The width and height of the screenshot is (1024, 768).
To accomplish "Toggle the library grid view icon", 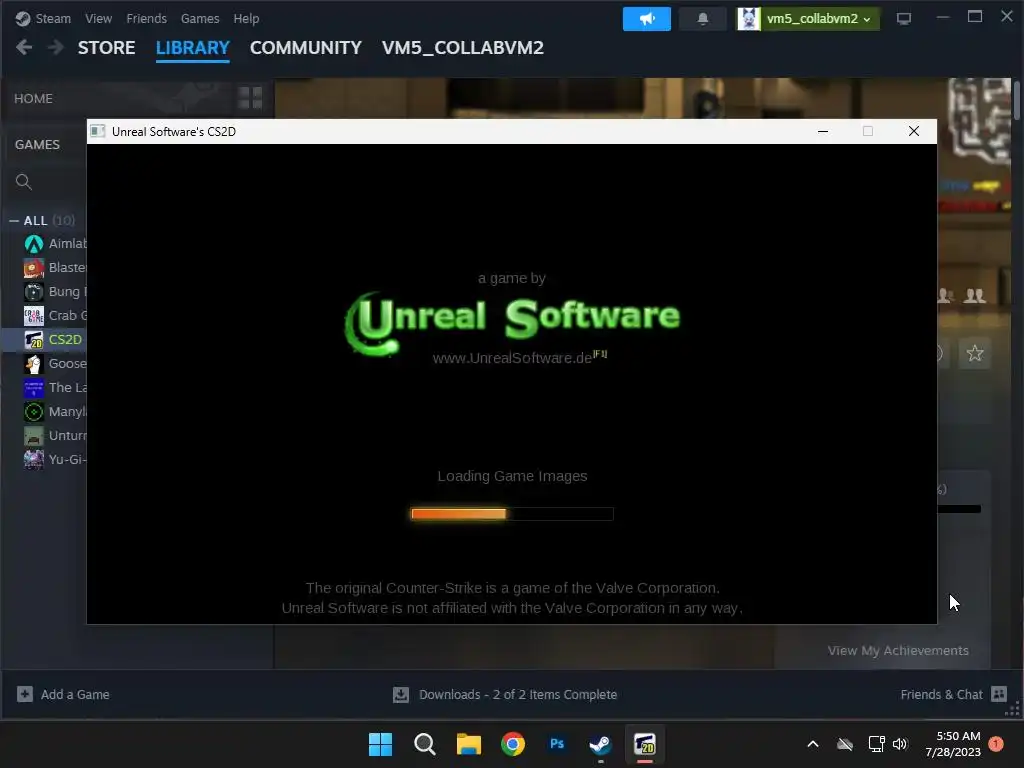I will [x=250, y=98].
